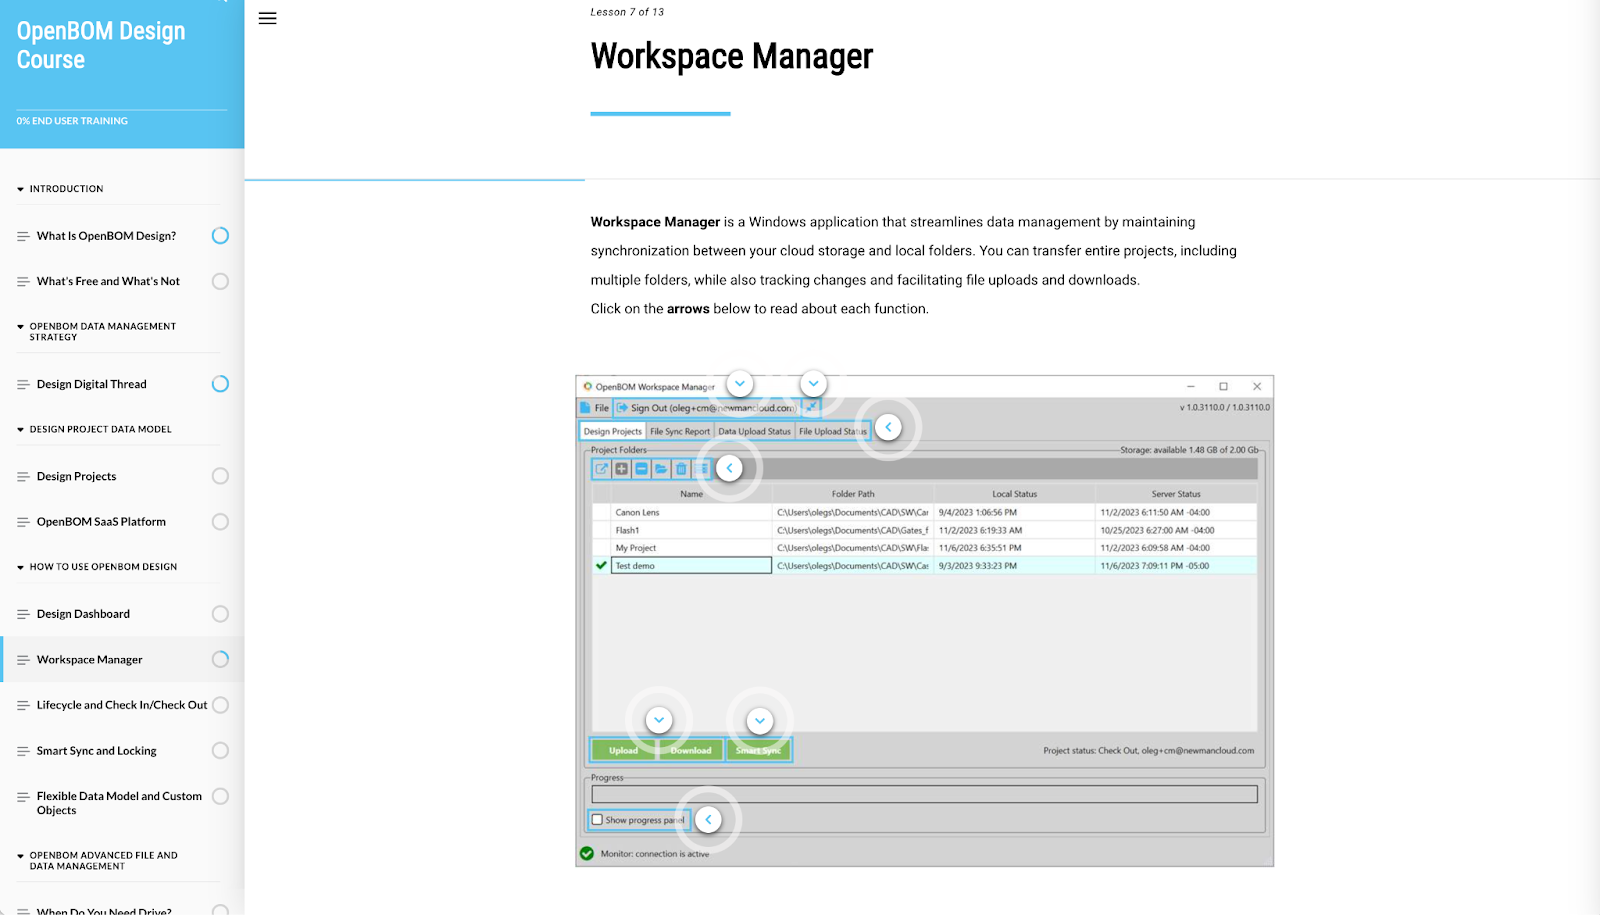Image resolution: width=1600 pixels, height=915 pixels.
Task: Click the list icon beside Smart Sync and Locking
Action: coord(23,752)
